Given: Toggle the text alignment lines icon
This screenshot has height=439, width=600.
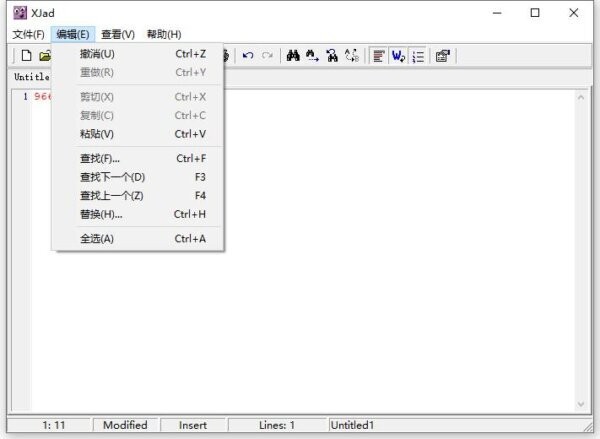Looking at the screenshot, I should point(379,56).
